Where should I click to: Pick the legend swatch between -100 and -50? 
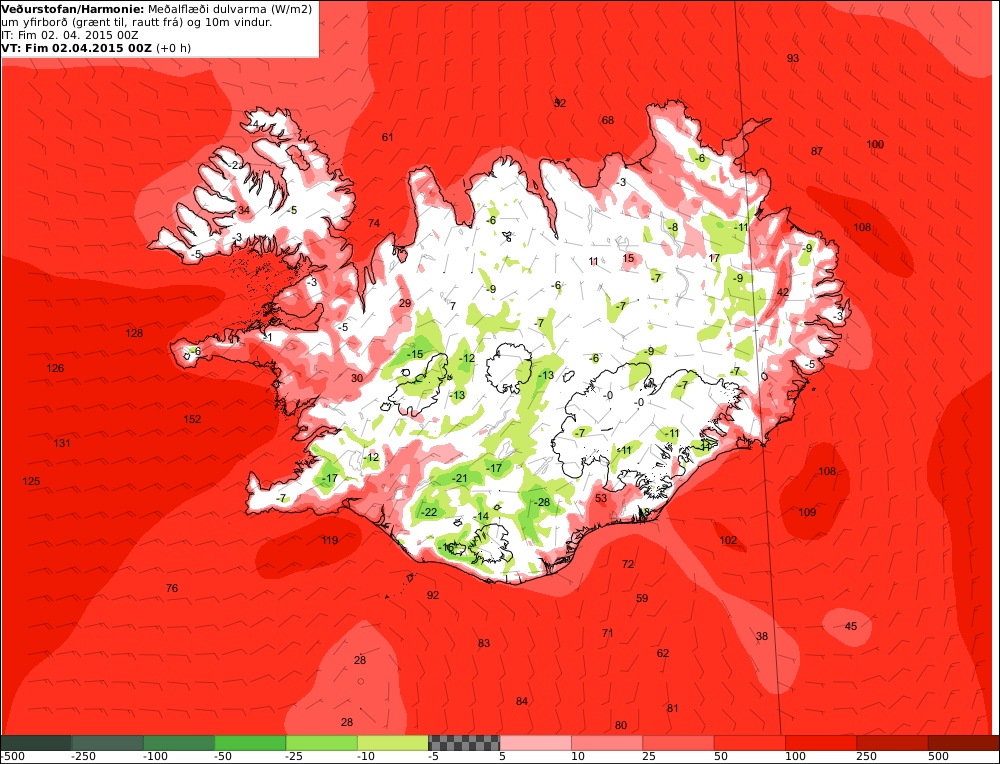click(x=179, y=742)
